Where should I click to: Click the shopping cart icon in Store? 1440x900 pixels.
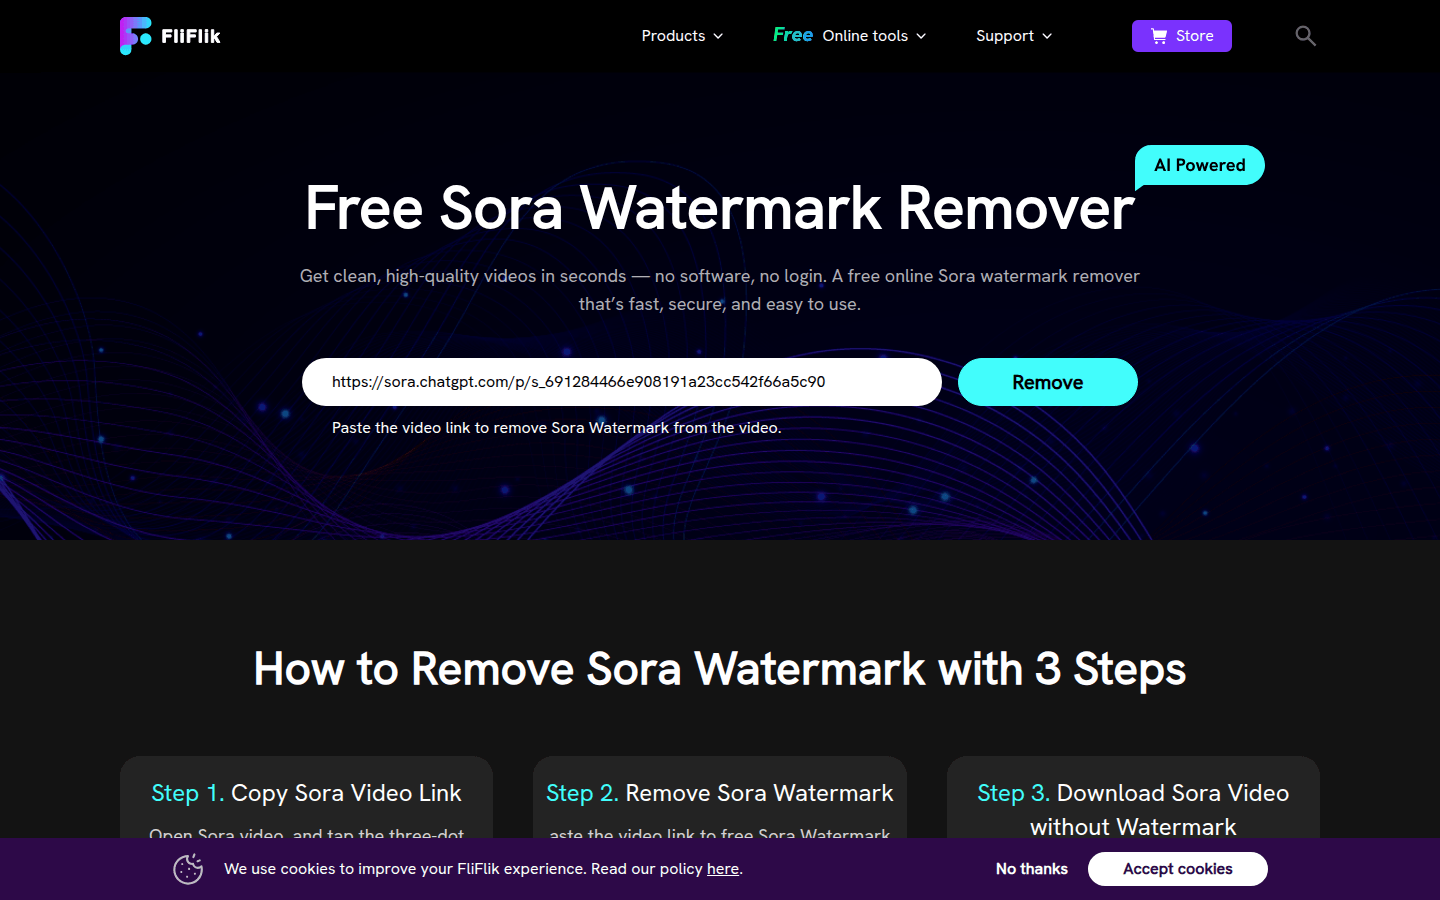(x=1159, y=36)
